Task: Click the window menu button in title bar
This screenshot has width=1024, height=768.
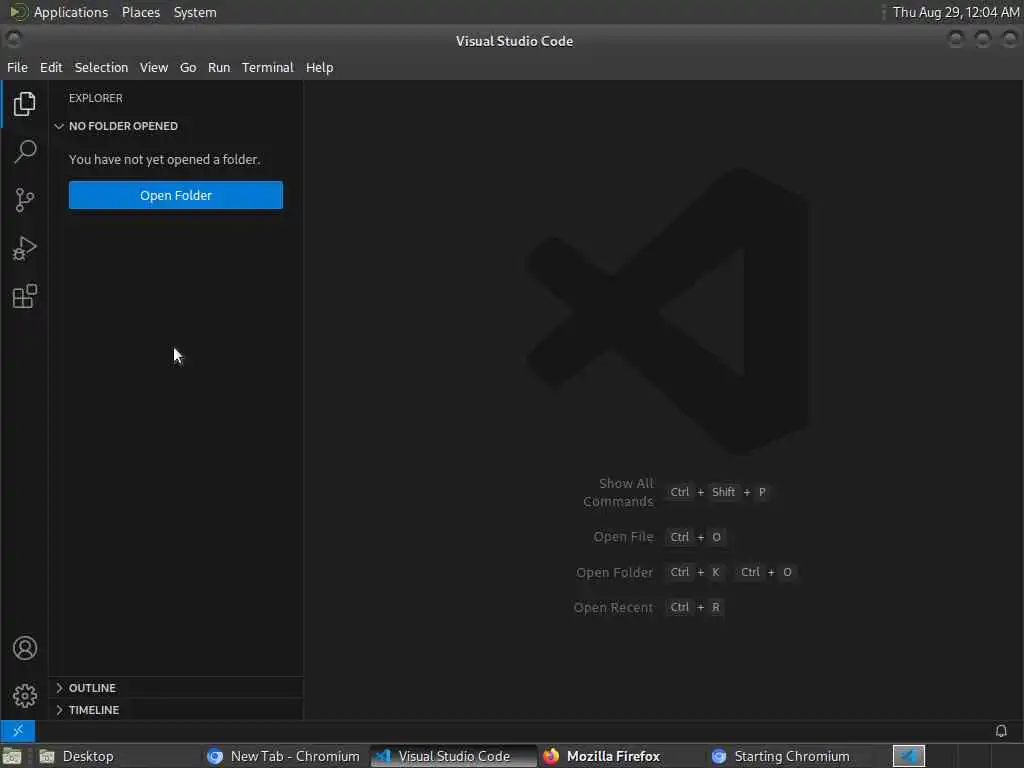Action: tap(14, 40)
